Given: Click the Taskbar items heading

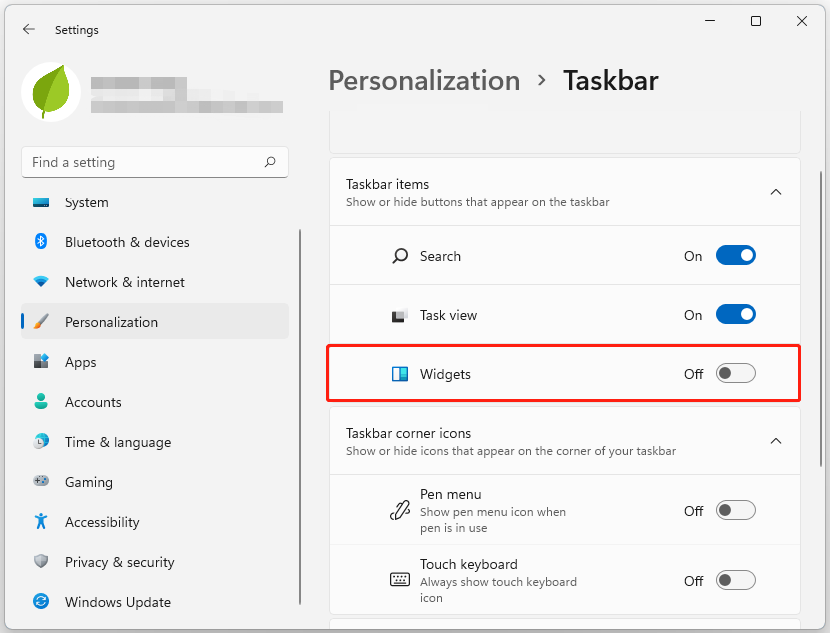Looking at the screenshot, I should tap(387, 184).
